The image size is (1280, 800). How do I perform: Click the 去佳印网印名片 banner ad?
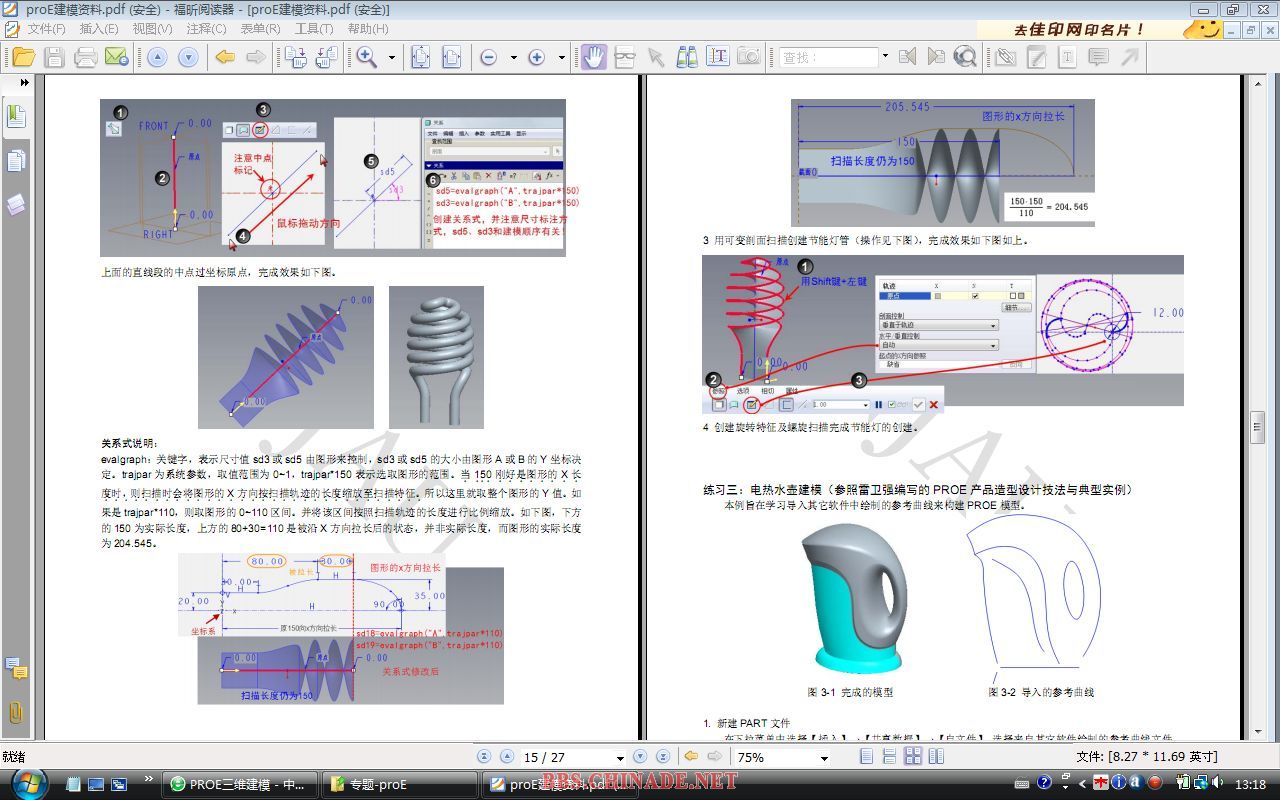point(1100,29)
